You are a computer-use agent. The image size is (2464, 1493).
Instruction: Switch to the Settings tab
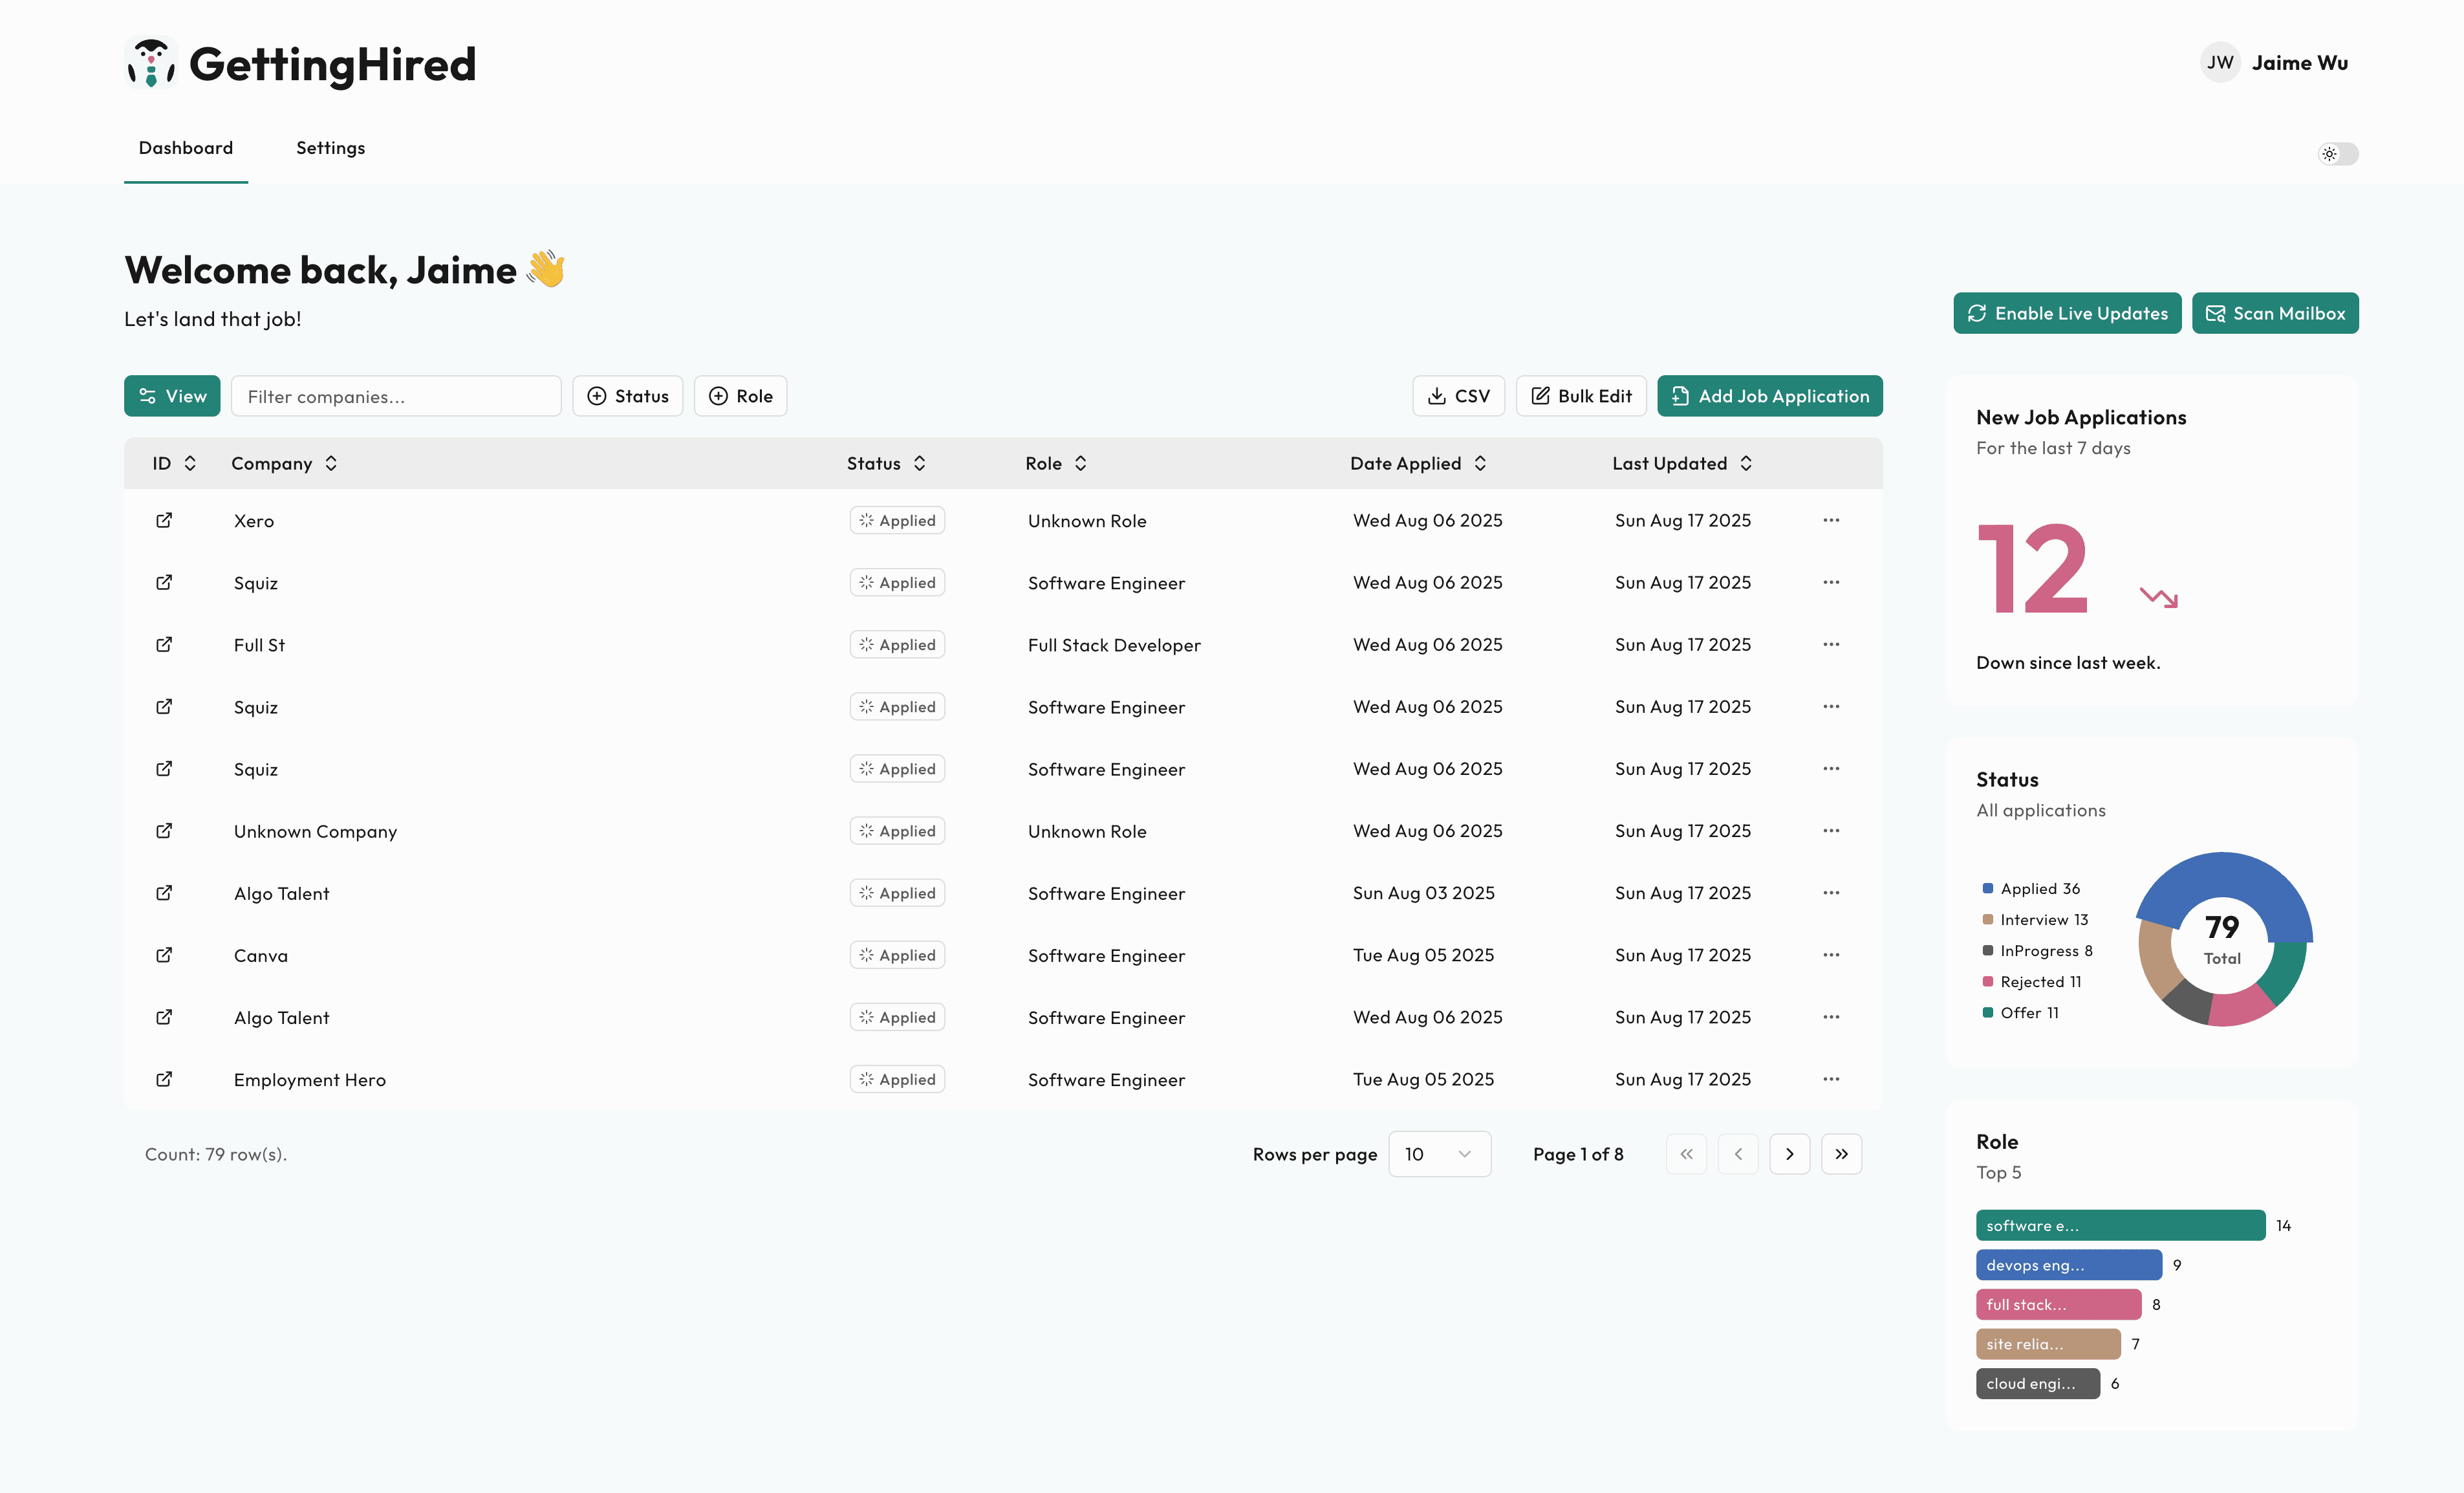tap(330, 147)
